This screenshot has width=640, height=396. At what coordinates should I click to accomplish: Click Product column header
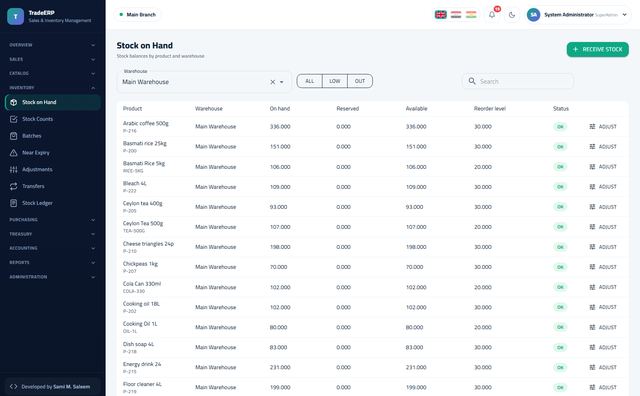point(132,109)
